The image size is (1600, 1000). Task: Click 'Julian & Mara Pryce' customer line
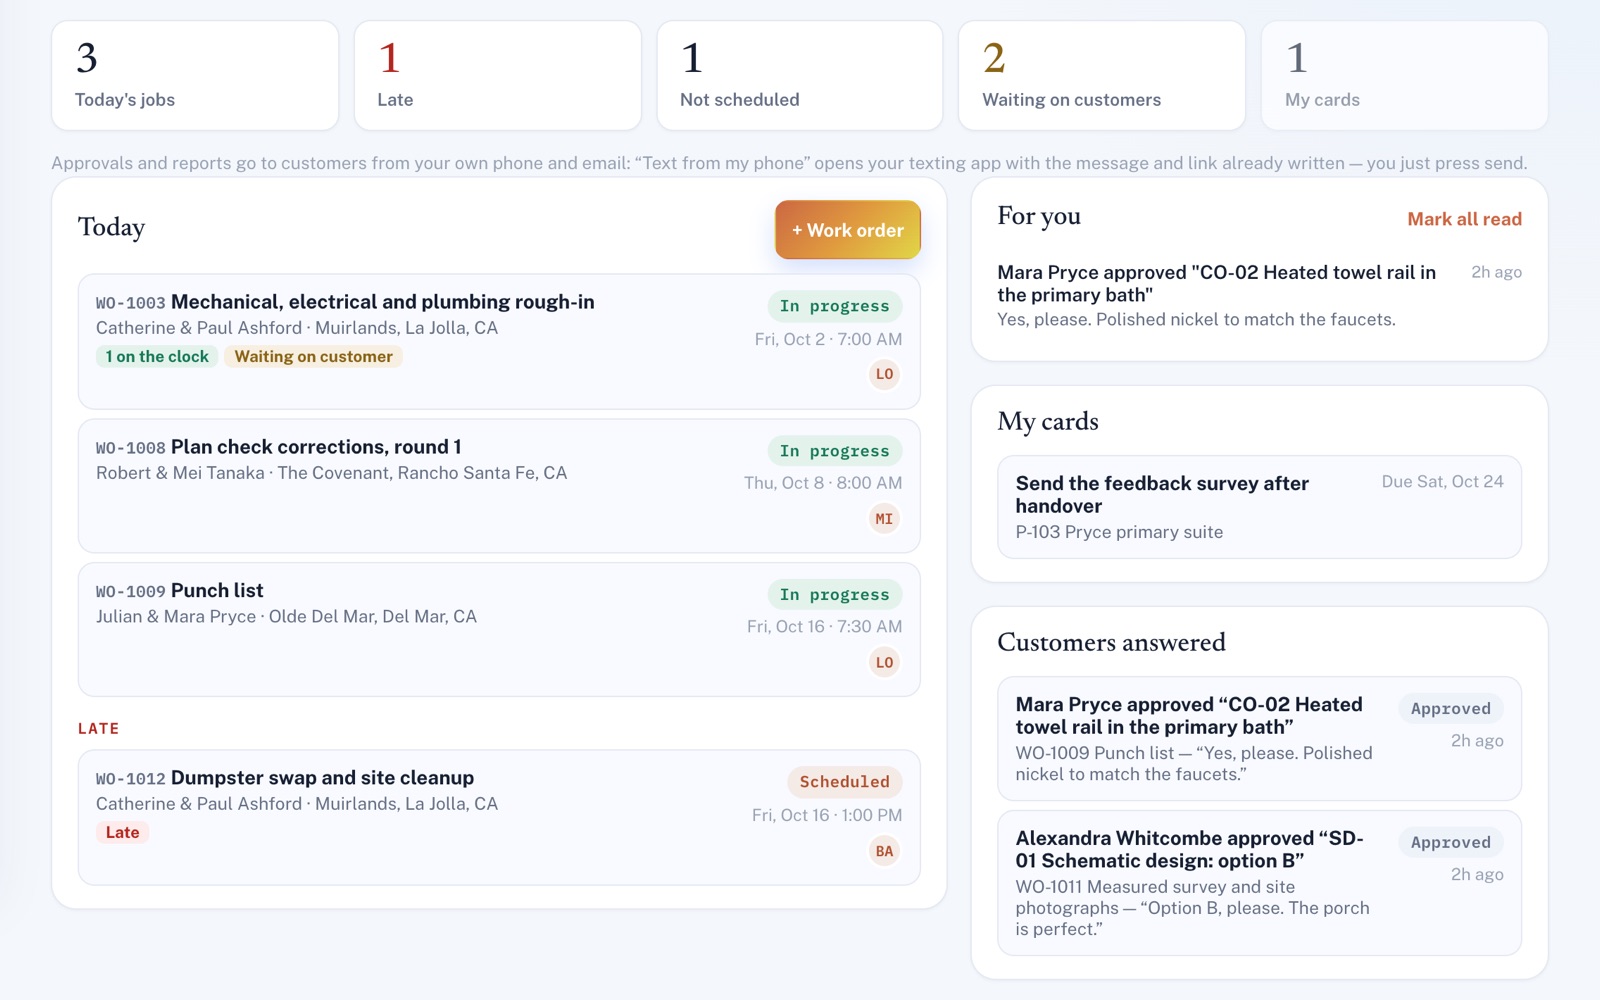tap(286, 617)
